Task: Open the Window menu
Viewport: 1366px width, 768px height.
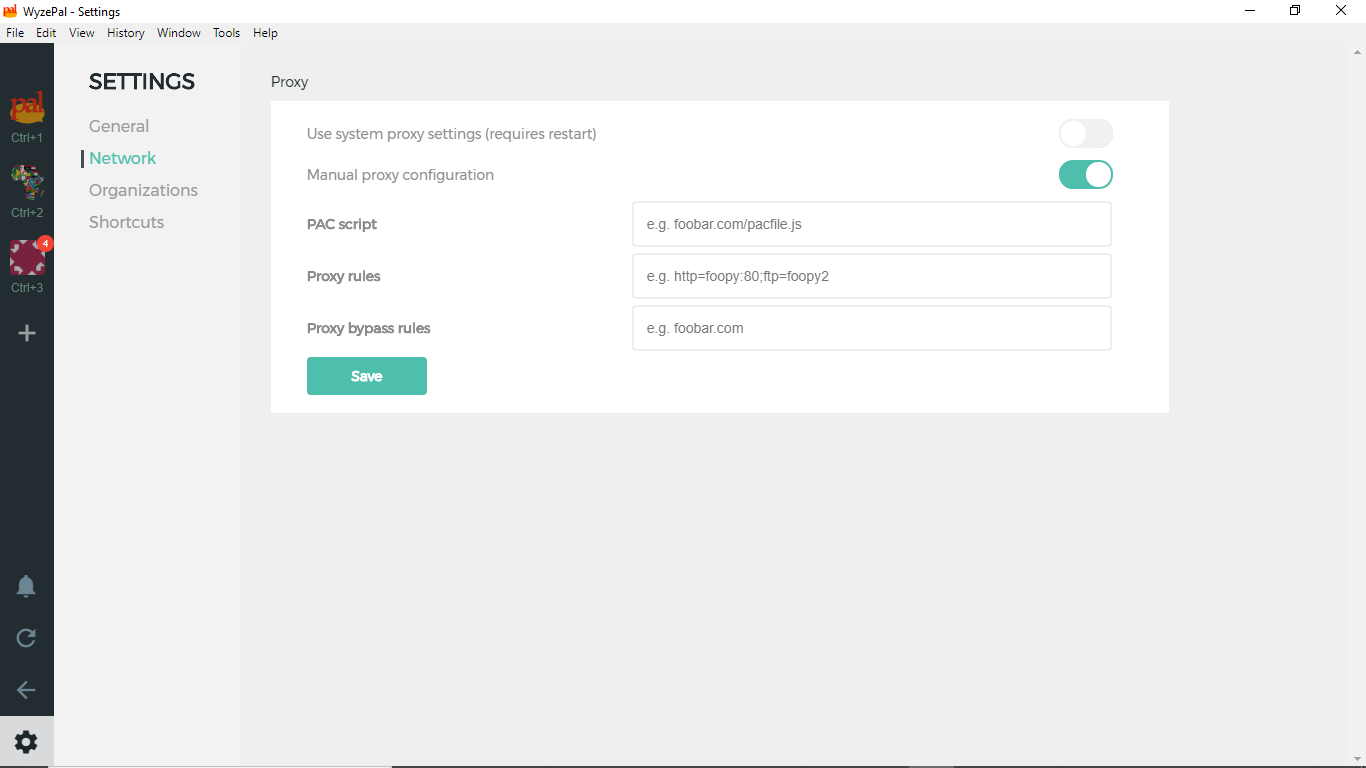Action: tap(179, 33)
